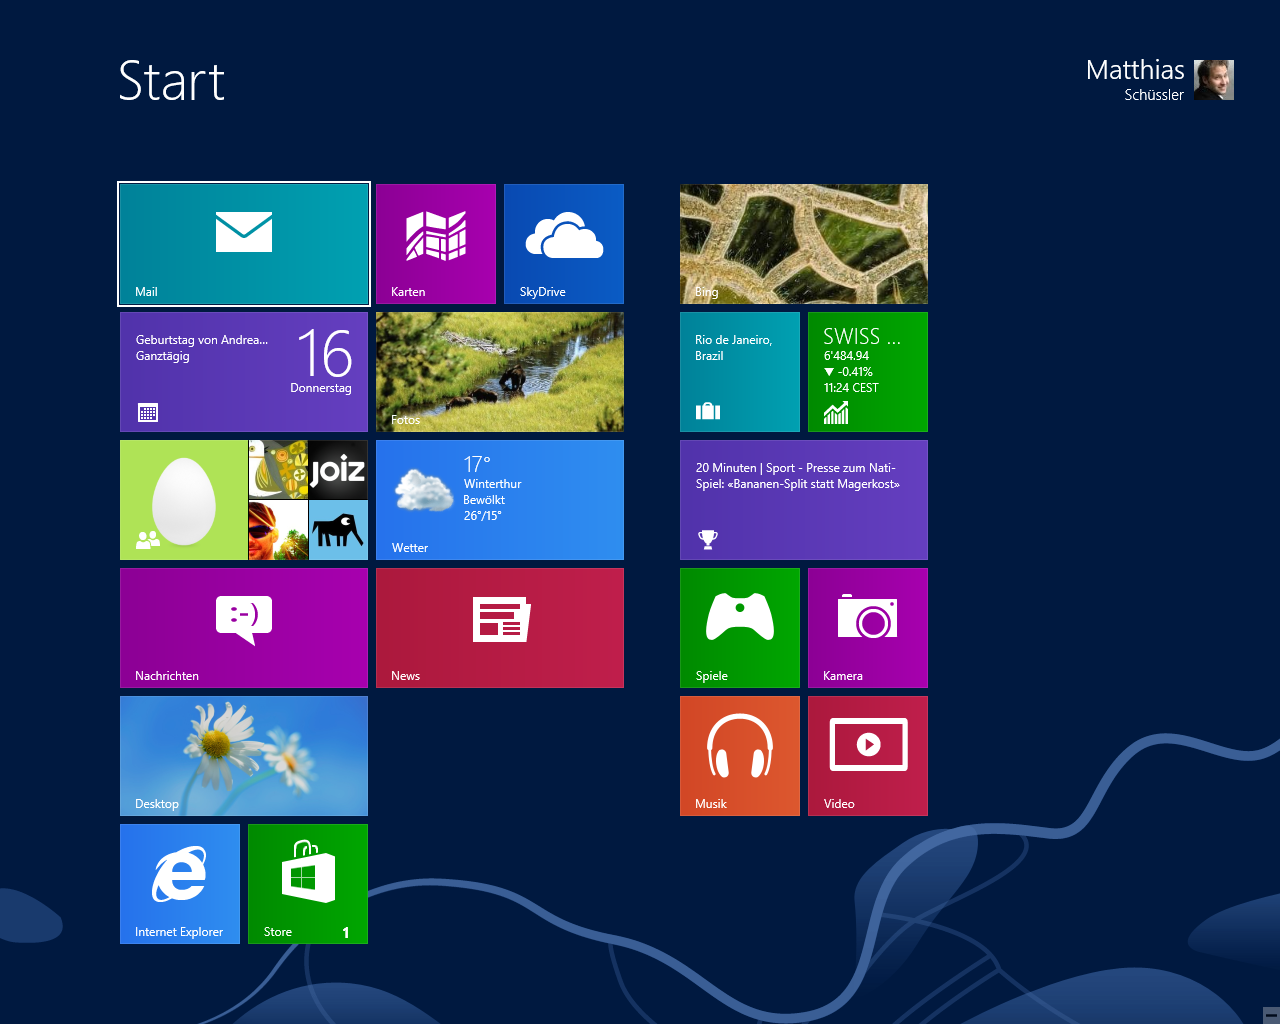Open the SkyDrive cloud tile

pyautogui.click(x=564, y=244)
